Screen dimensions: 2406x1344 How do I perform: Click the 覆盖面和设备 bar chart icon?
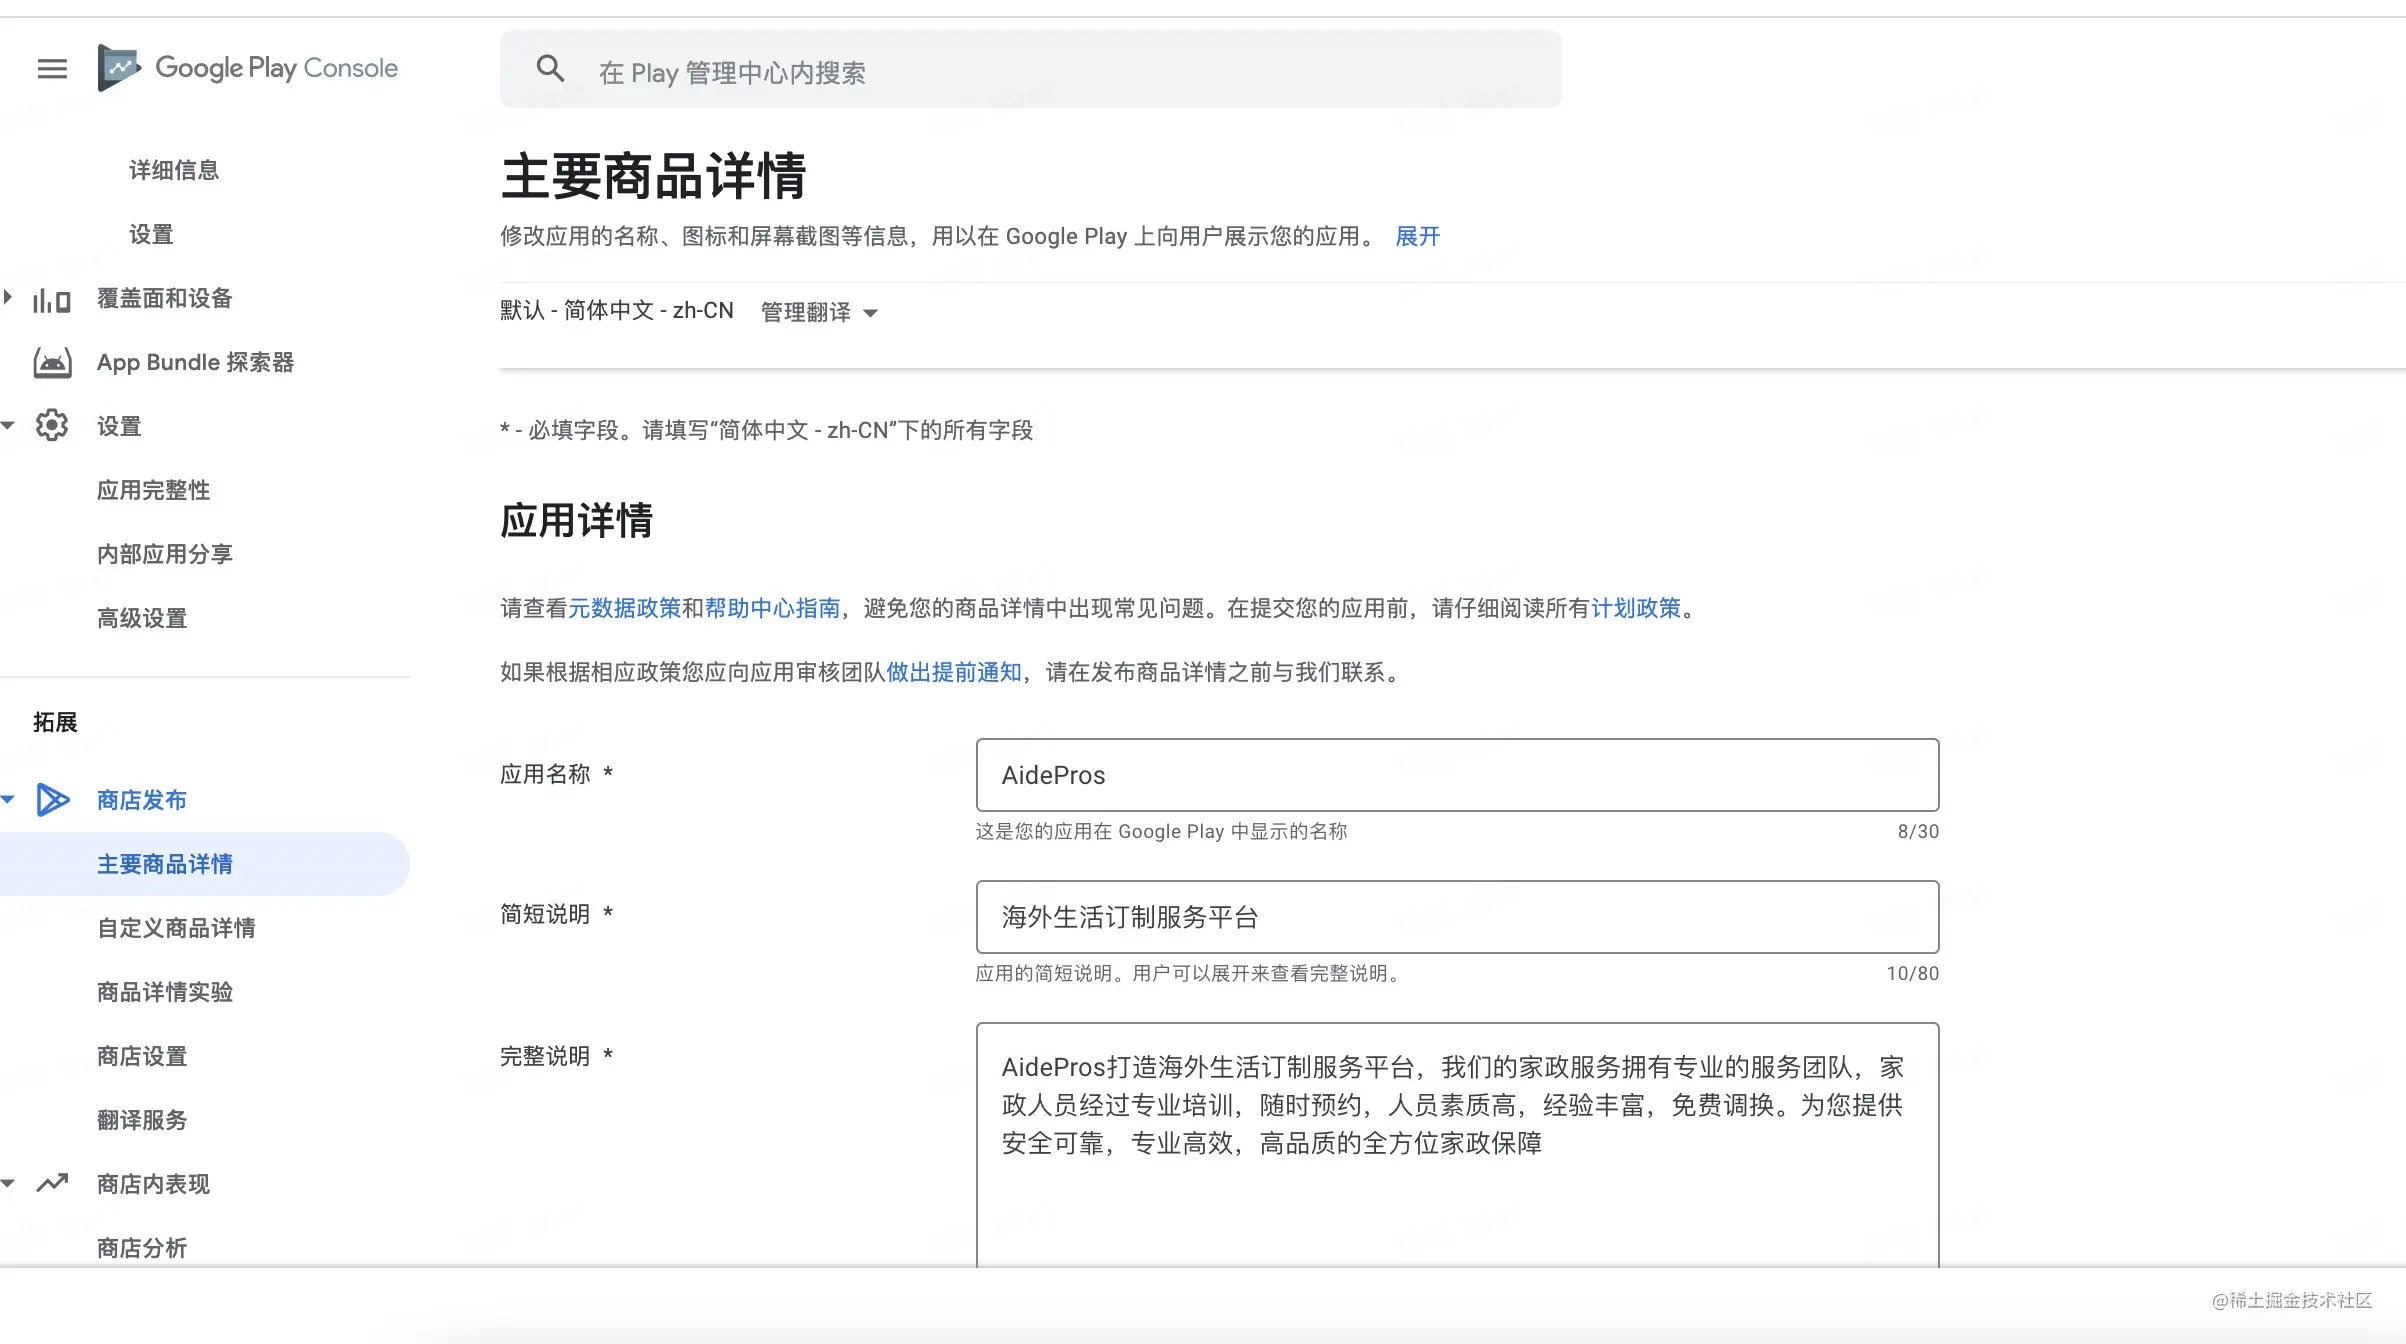(x=52, y=299)
